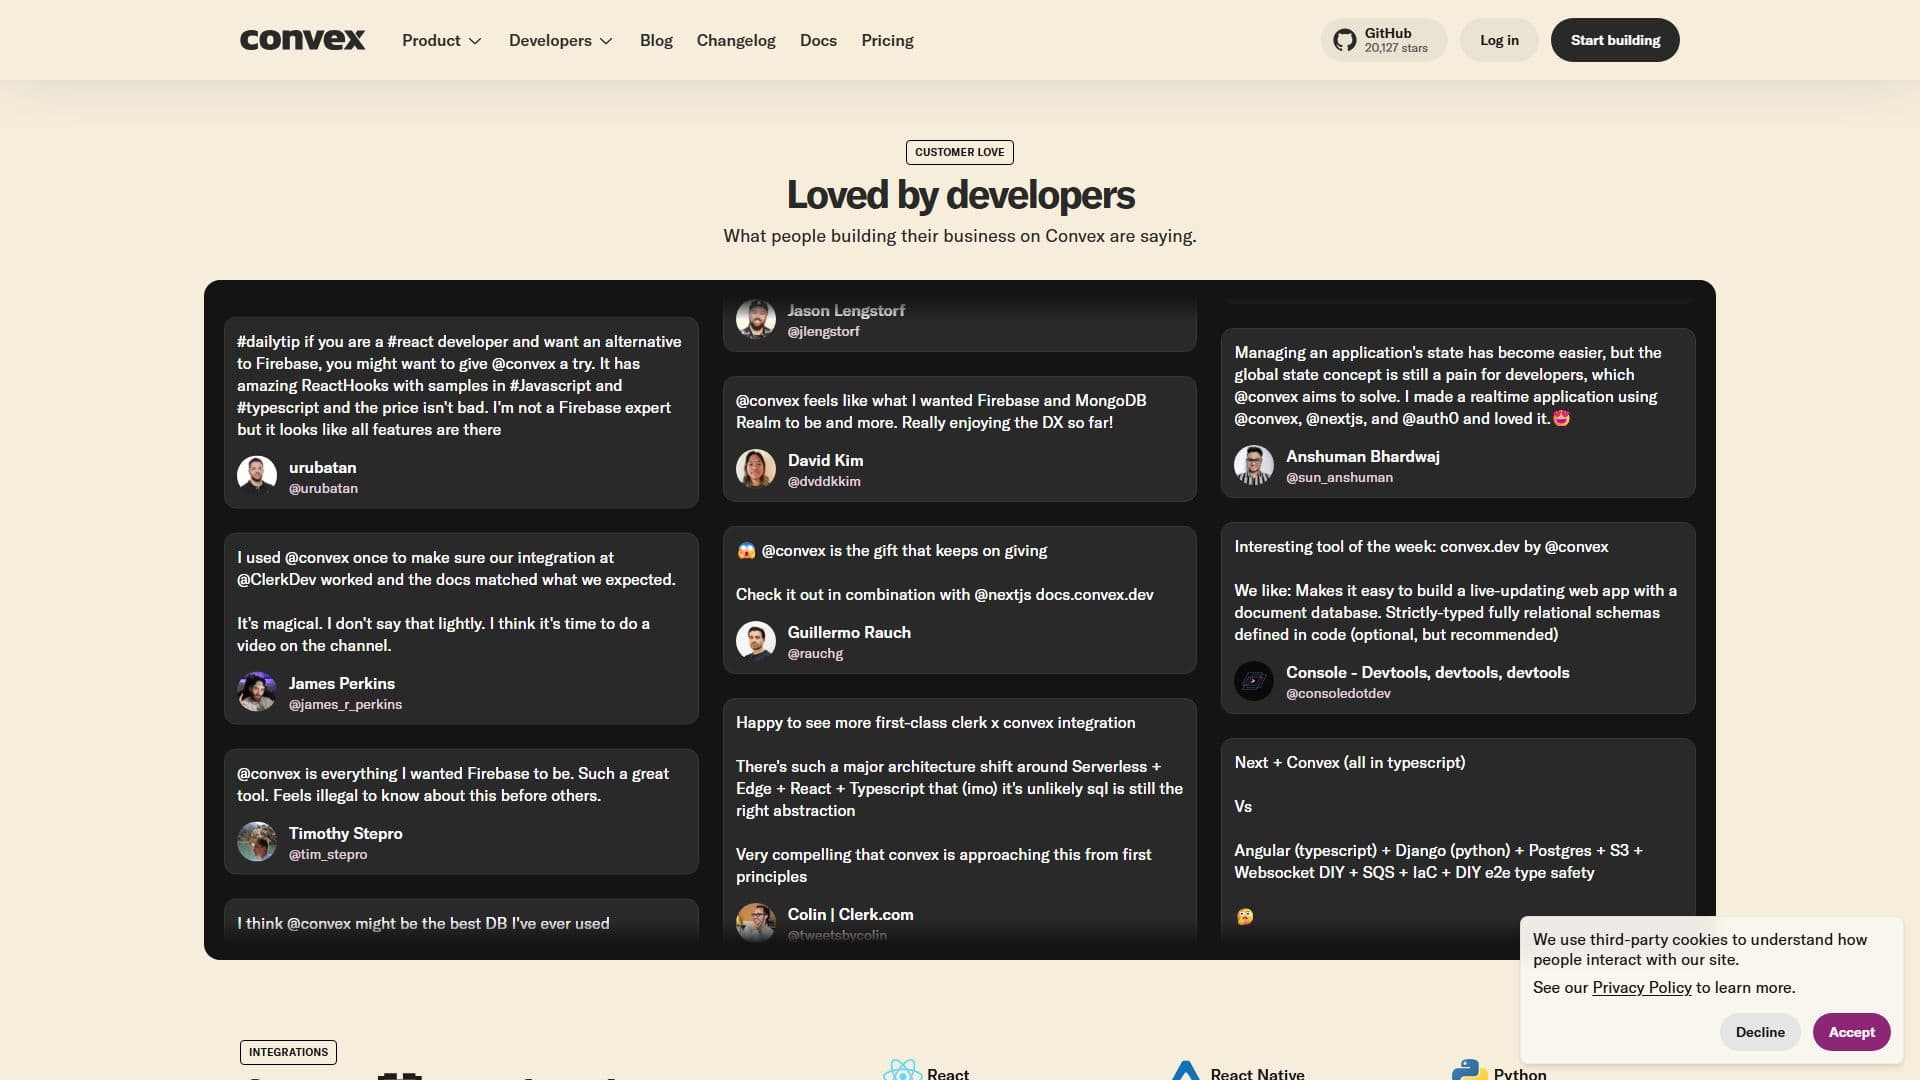Screen dimensions: 1920x1080
Task: Click the Console - Devtools name
Action: pos(1427,672)
